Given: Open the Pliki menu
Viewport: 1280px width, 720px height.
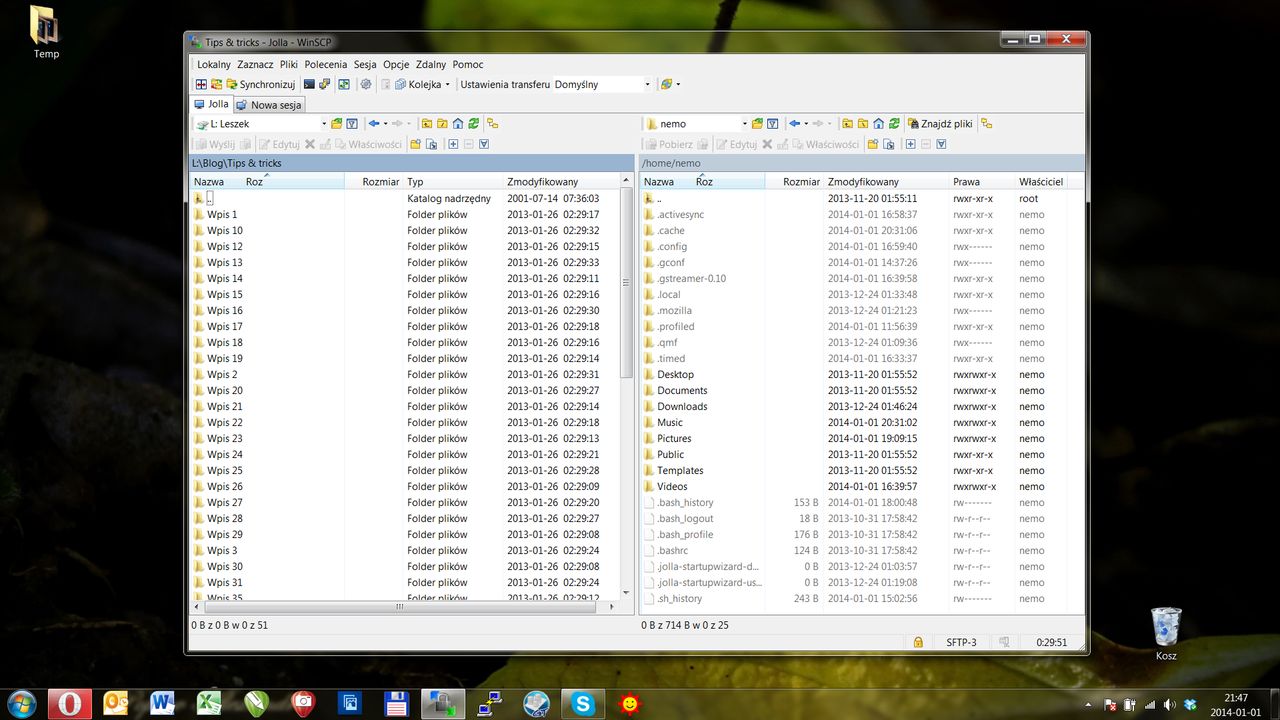Looking at the screenshot, I should tap(289, 64).
